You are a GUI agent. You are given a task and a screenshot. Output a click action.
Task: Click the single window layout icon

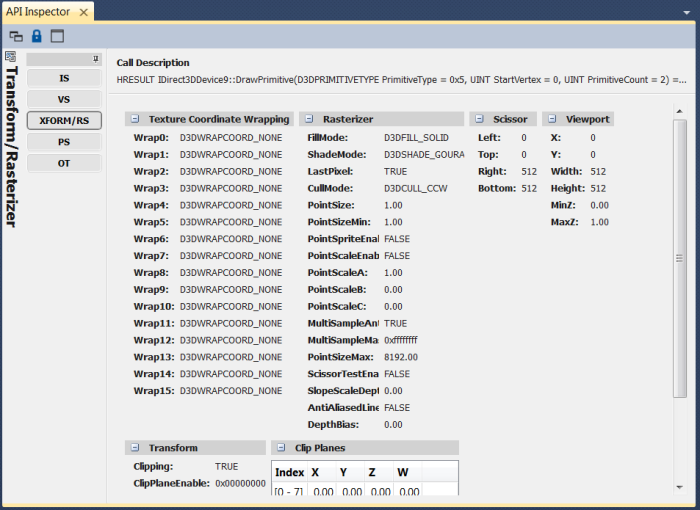click(57, 36)
